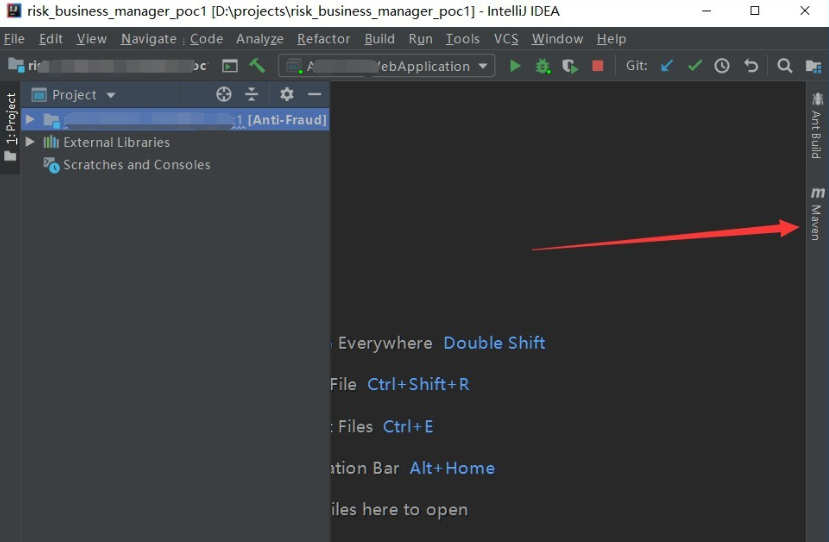
Task: Run the application with green play icon
Action: click(515, 66)
